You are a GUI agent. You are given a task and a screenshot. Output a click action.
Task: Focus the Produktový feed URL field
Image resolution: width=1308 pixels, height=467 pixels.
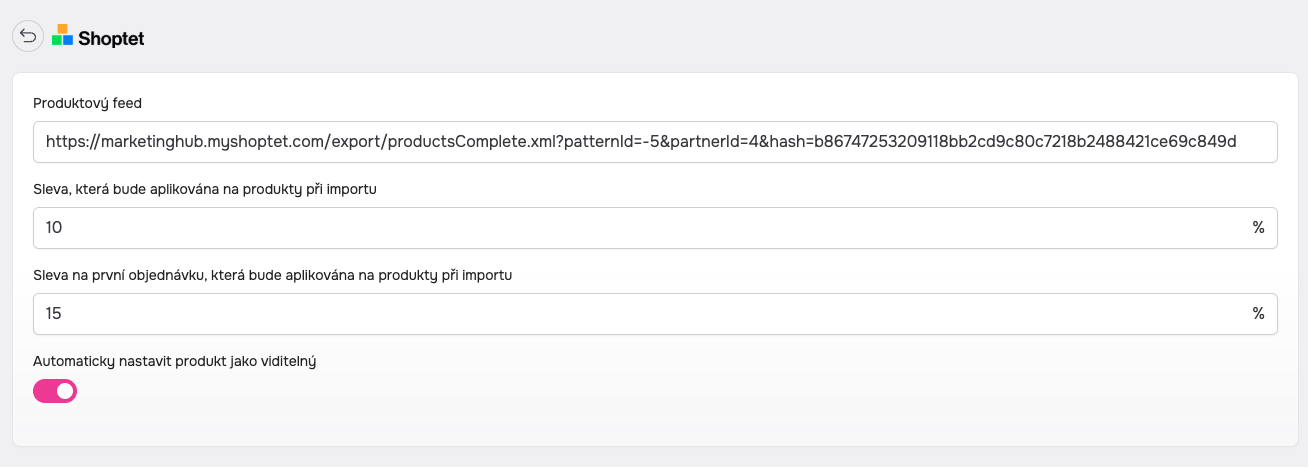(x=655, y=142)
